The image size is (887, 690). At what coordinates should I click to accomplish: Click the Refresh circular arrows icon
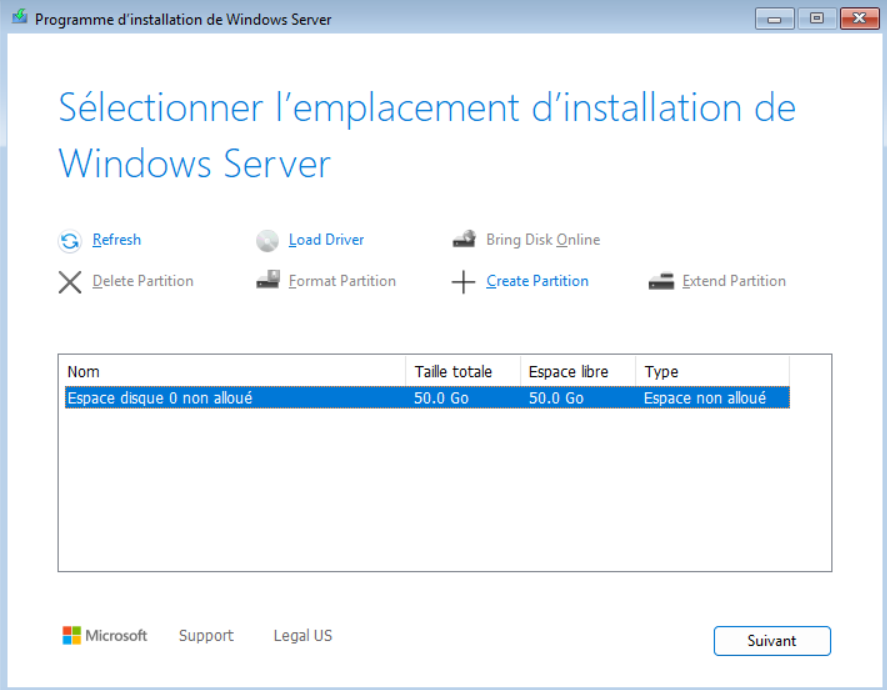coord(70,241)
